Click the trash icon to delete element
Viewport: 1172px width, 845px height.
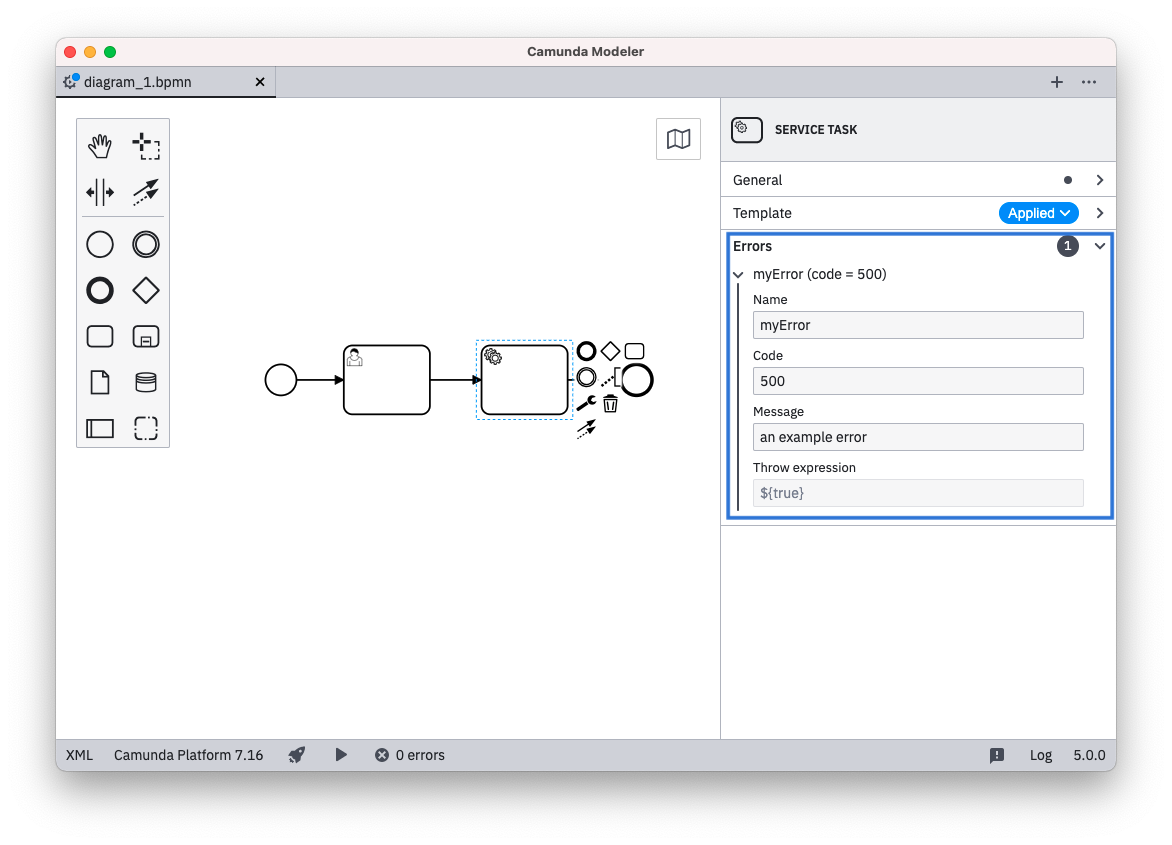tap(610, 404)
